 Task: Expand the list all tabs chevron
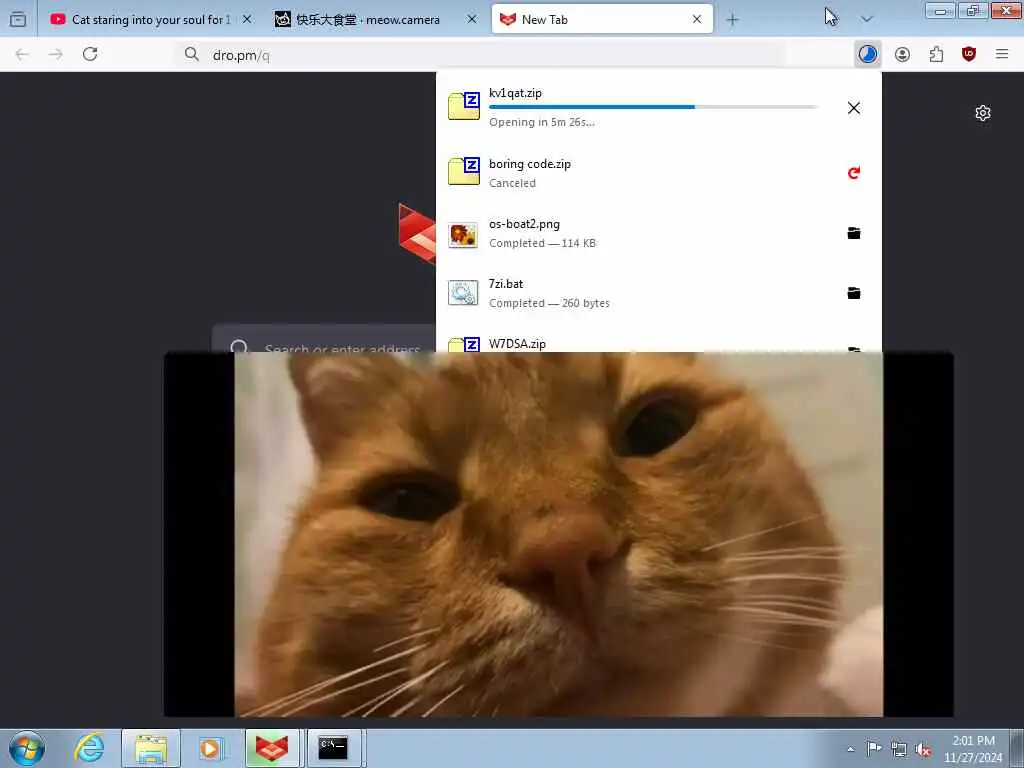tap(867, 20)
